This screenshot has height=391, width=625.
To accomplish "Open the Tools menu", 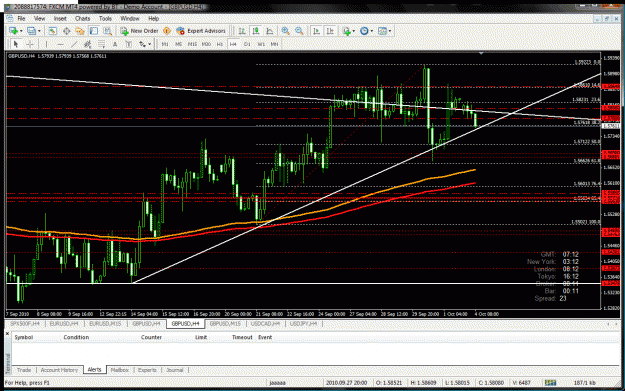I will (105, 18).
